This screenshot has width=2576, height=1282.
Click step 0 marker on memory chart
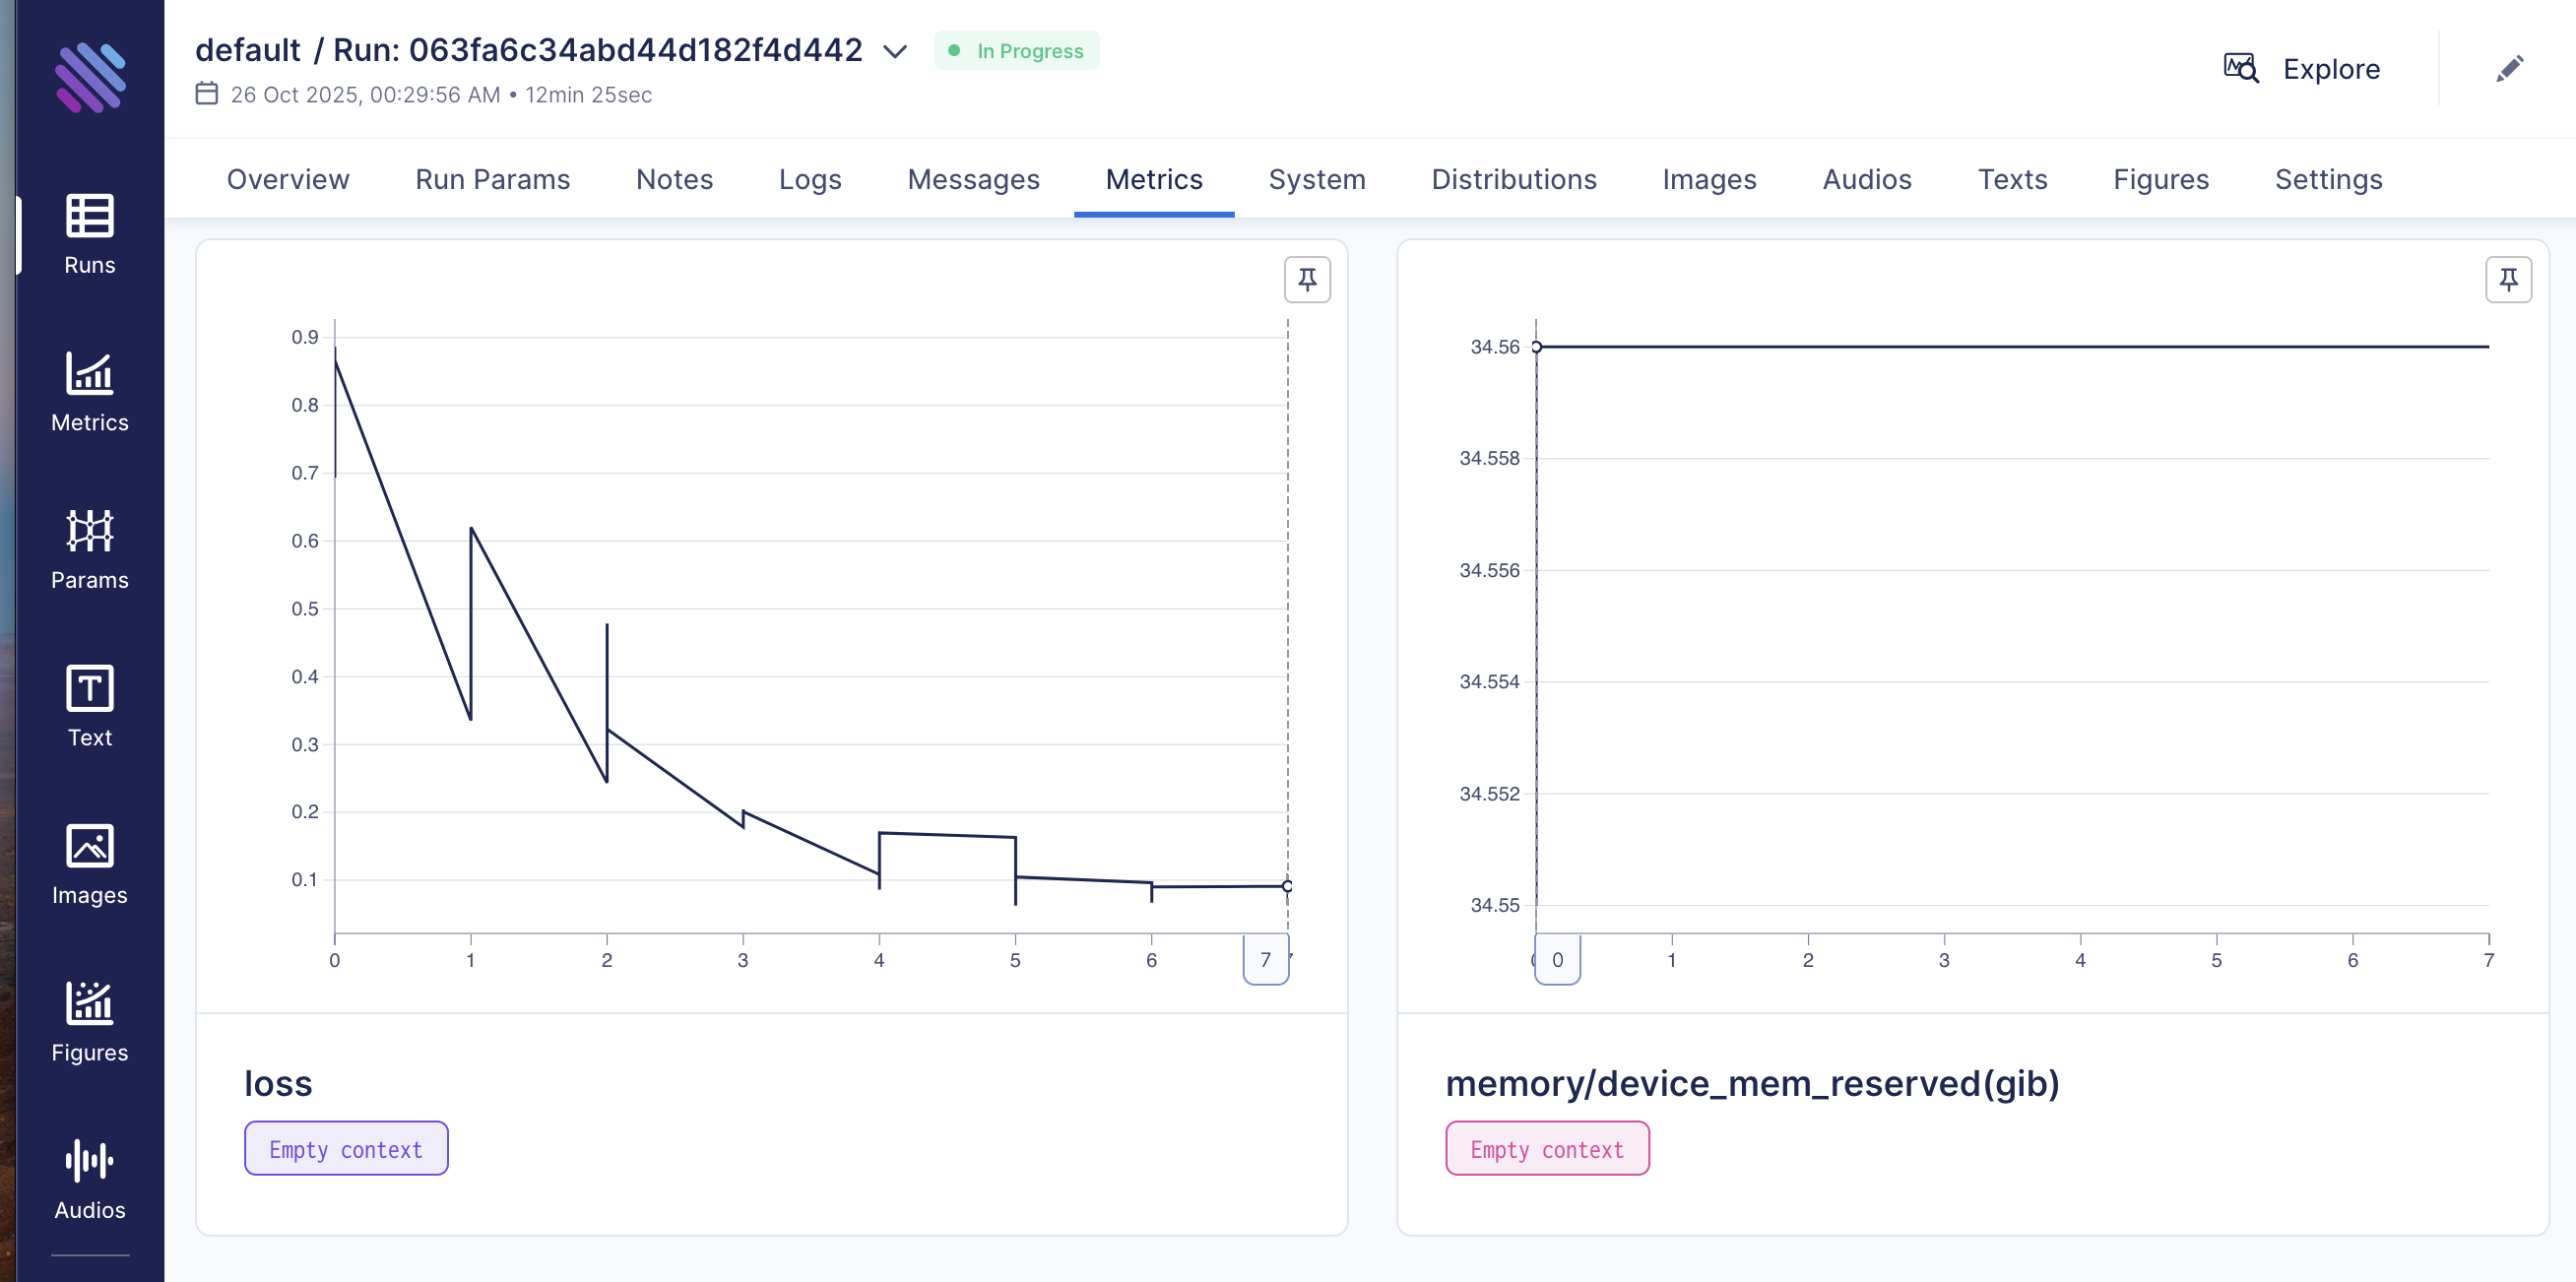(1557, 959)
